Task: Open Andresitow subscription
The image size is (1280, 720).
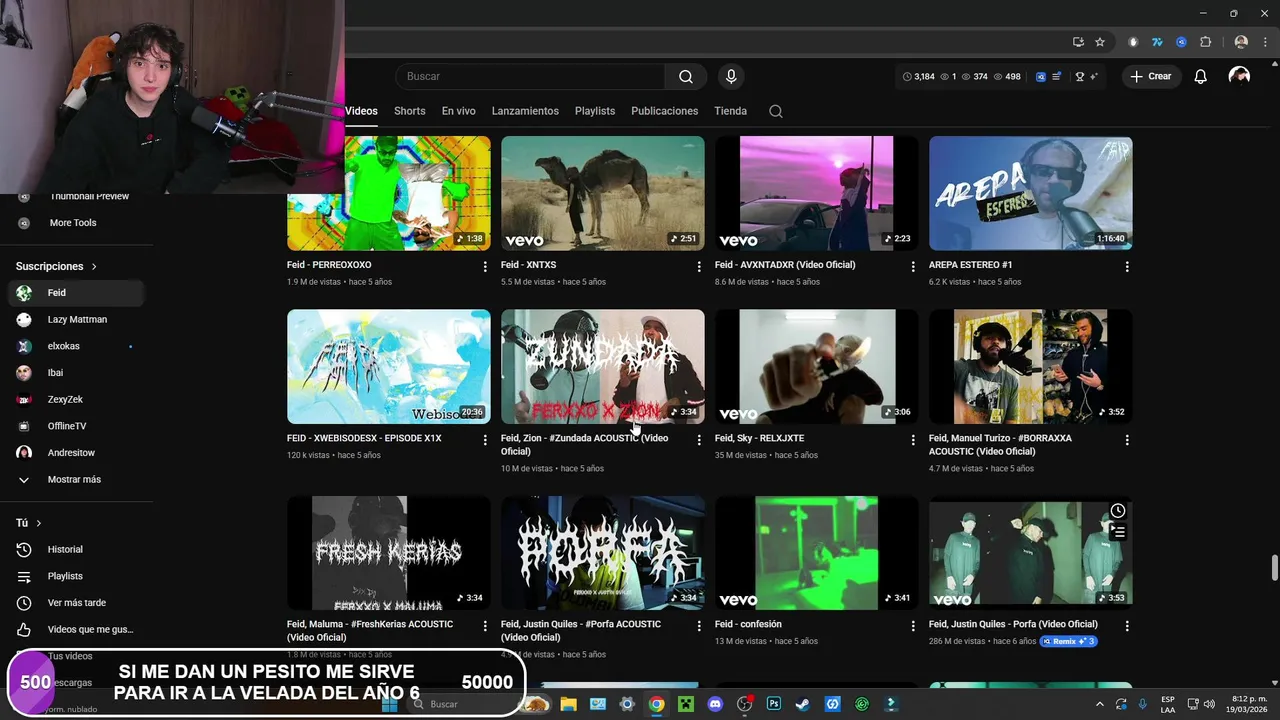Action: (x=76, y=453)
